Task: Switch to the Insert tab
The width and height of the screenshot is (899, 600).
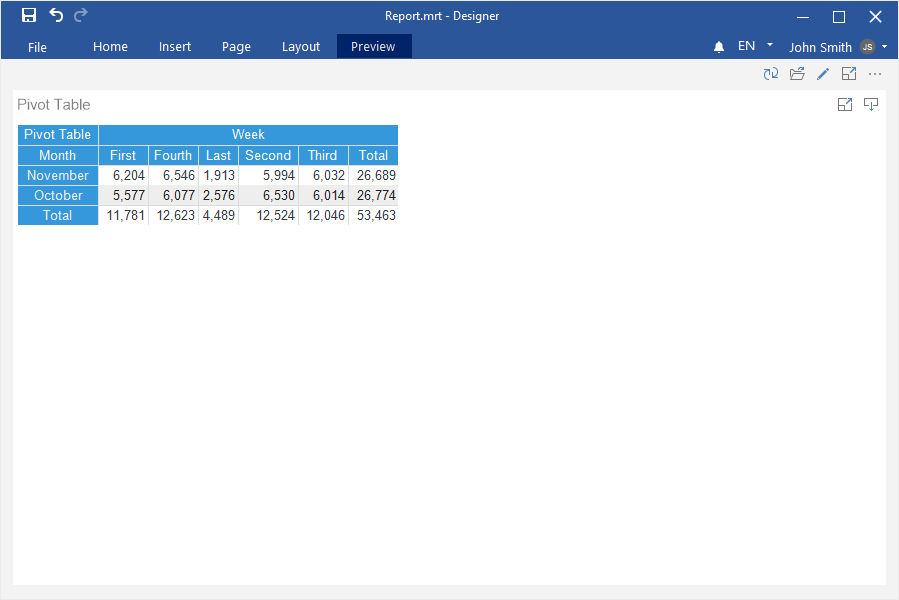Action: [x=175, y=47]
